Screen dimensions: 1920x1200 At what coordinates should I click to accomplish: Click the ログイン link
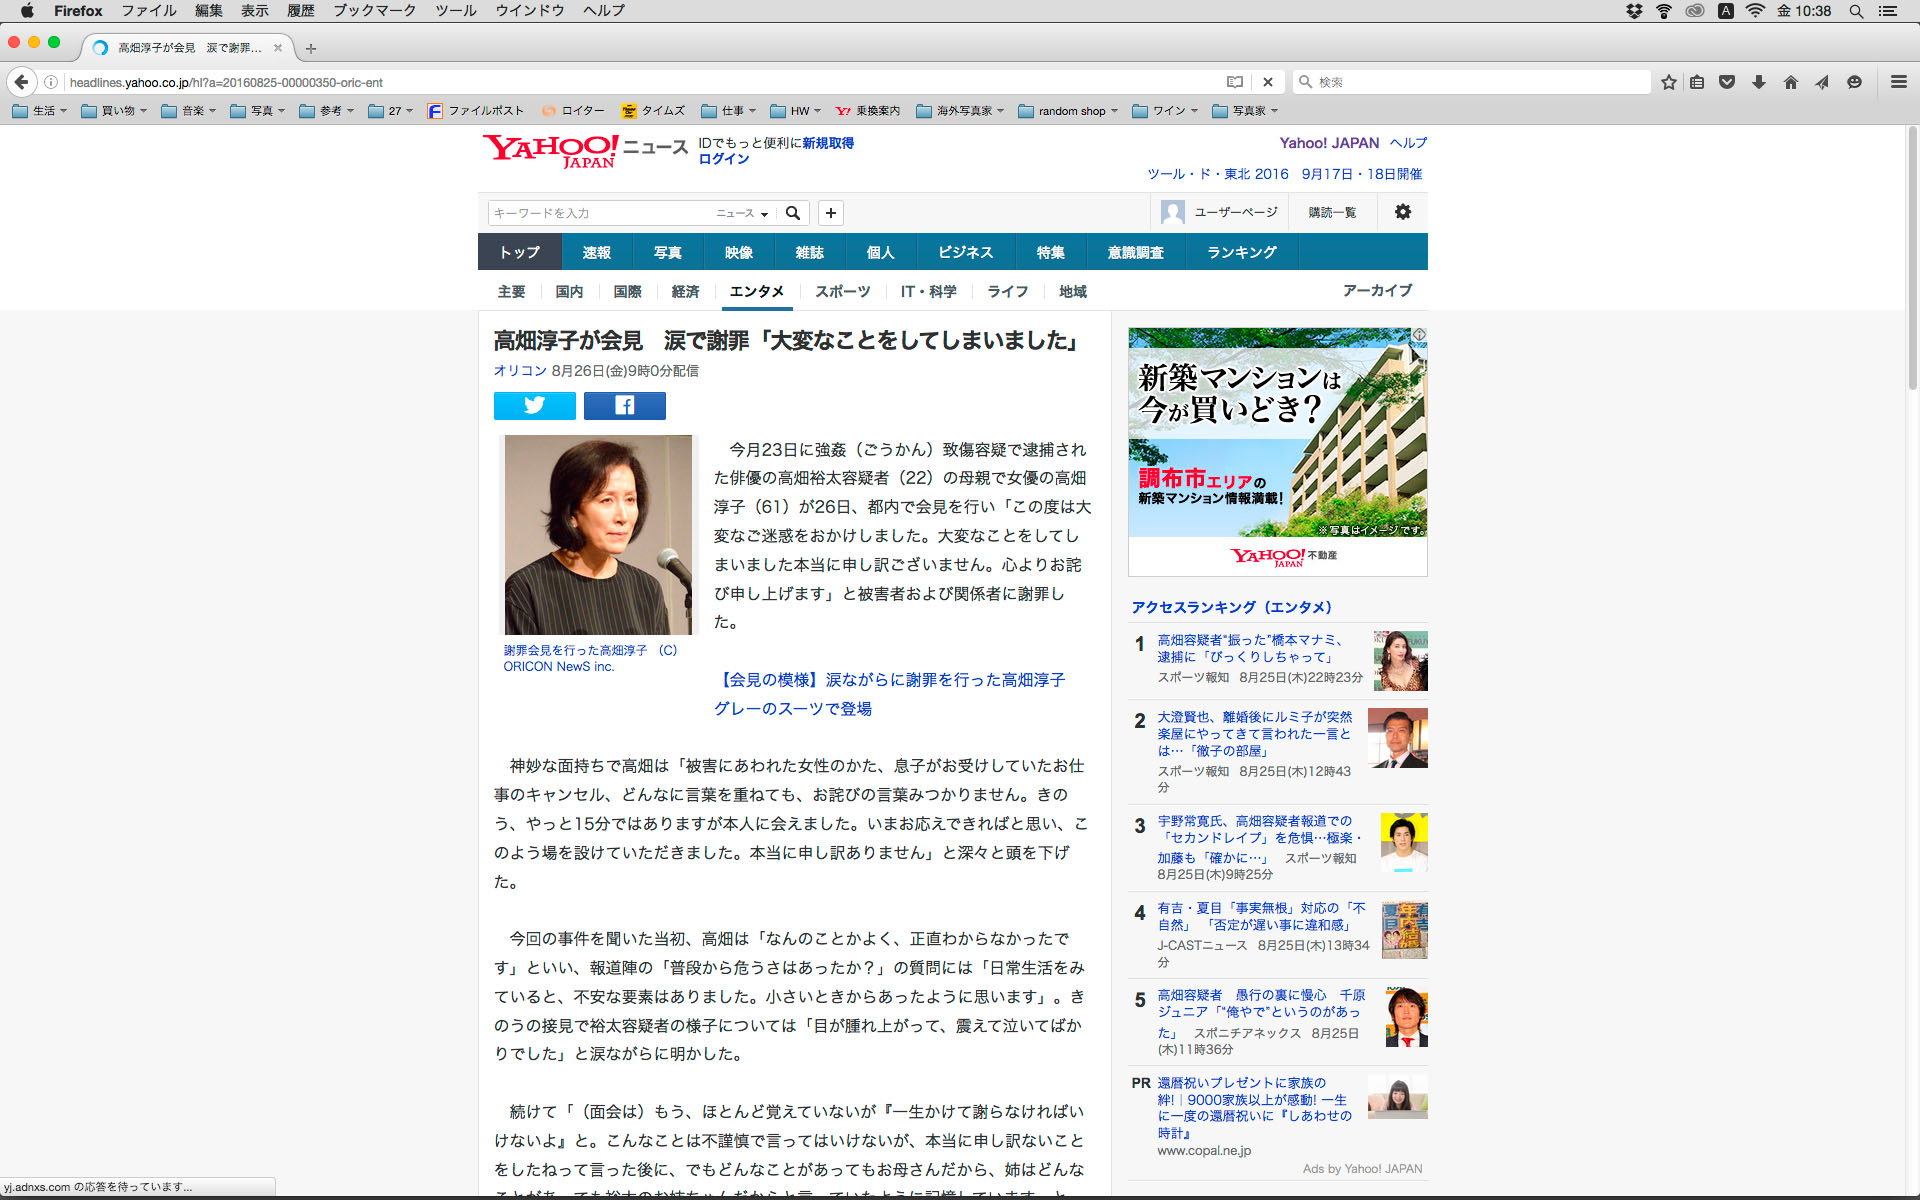(723, 159)
